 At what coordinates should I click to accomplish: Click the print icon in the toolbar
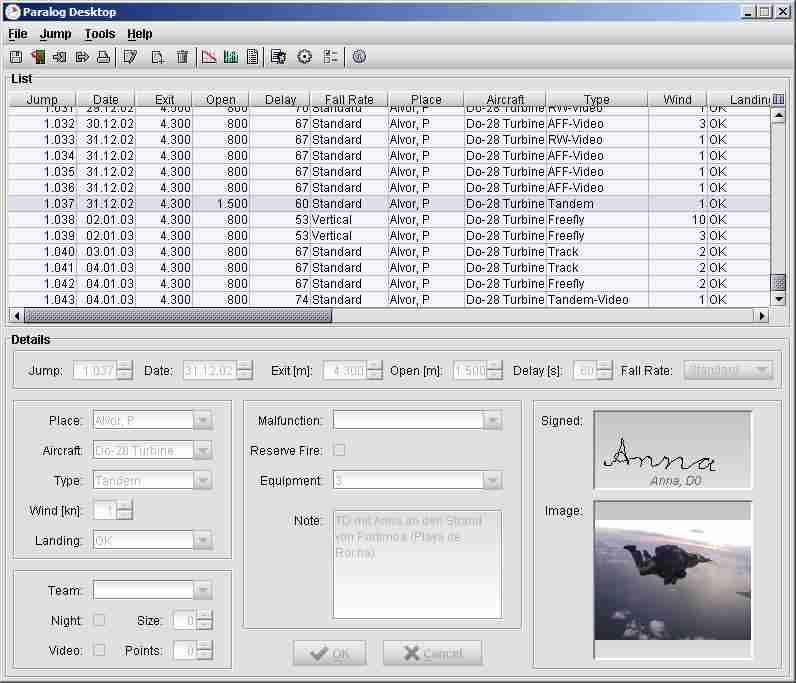(103, 57)
